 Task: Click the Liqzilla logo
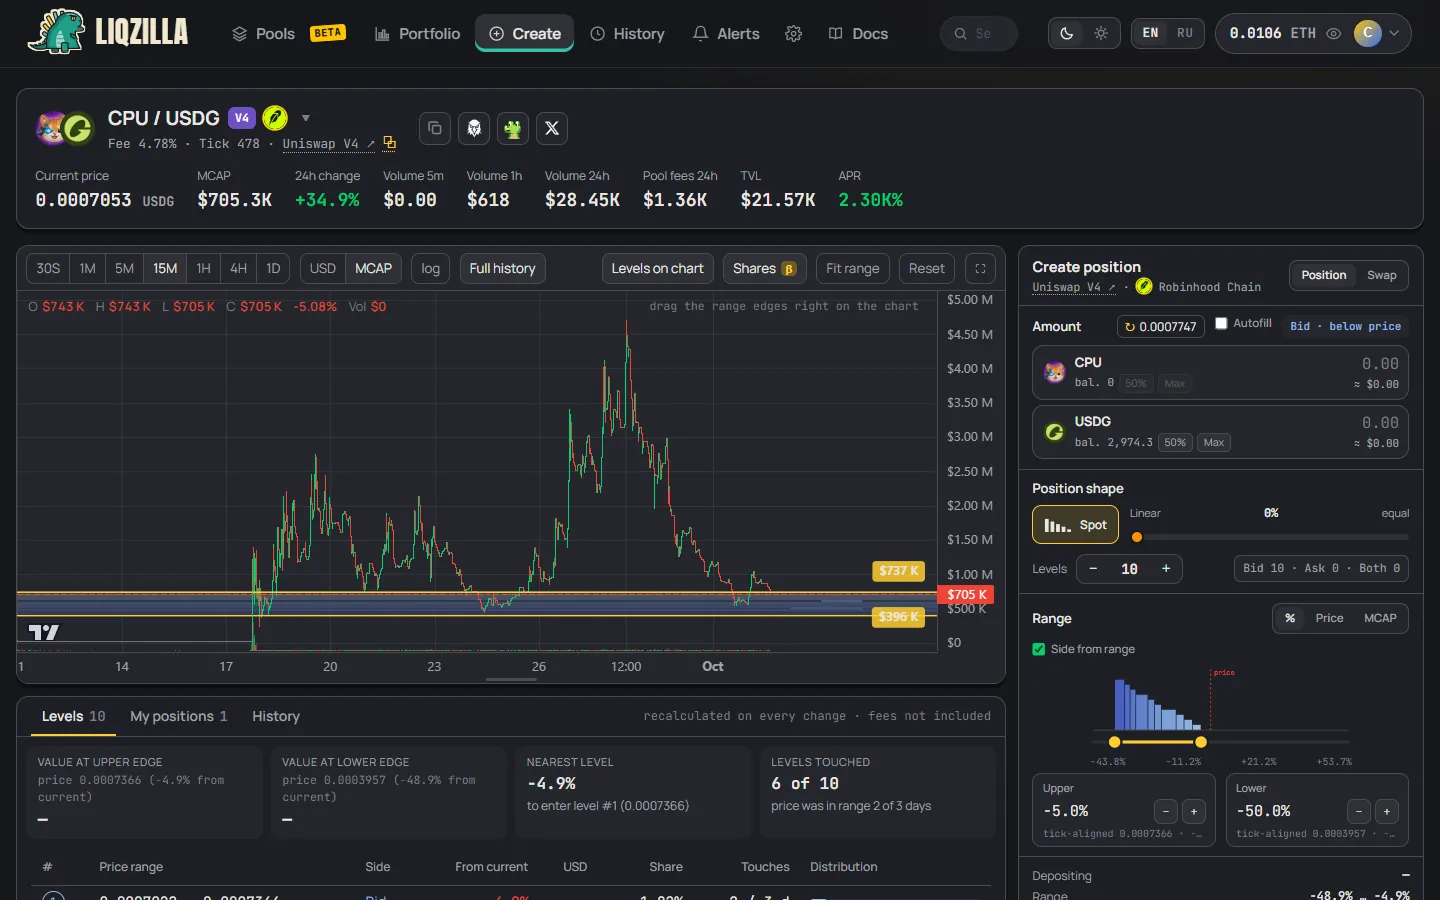[x=108, y=32]
